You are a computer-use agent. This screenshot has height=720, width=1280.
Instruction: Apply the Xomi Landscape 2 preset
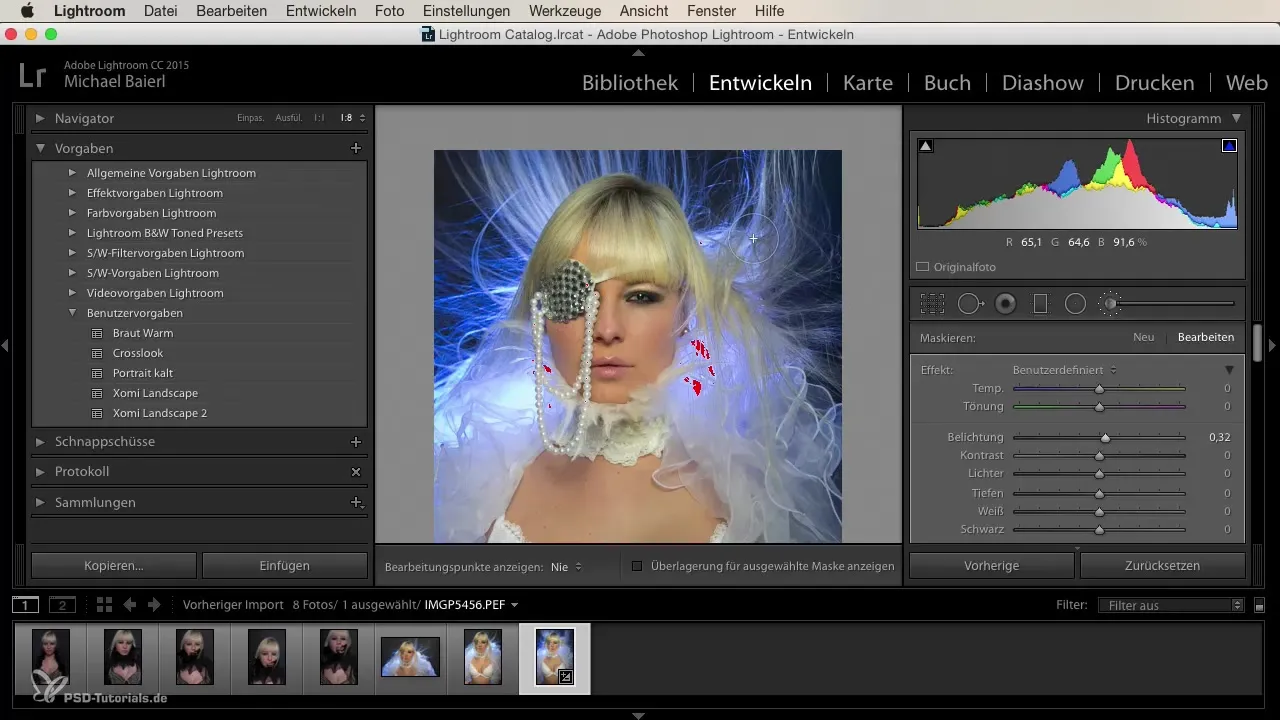(159, 413)
